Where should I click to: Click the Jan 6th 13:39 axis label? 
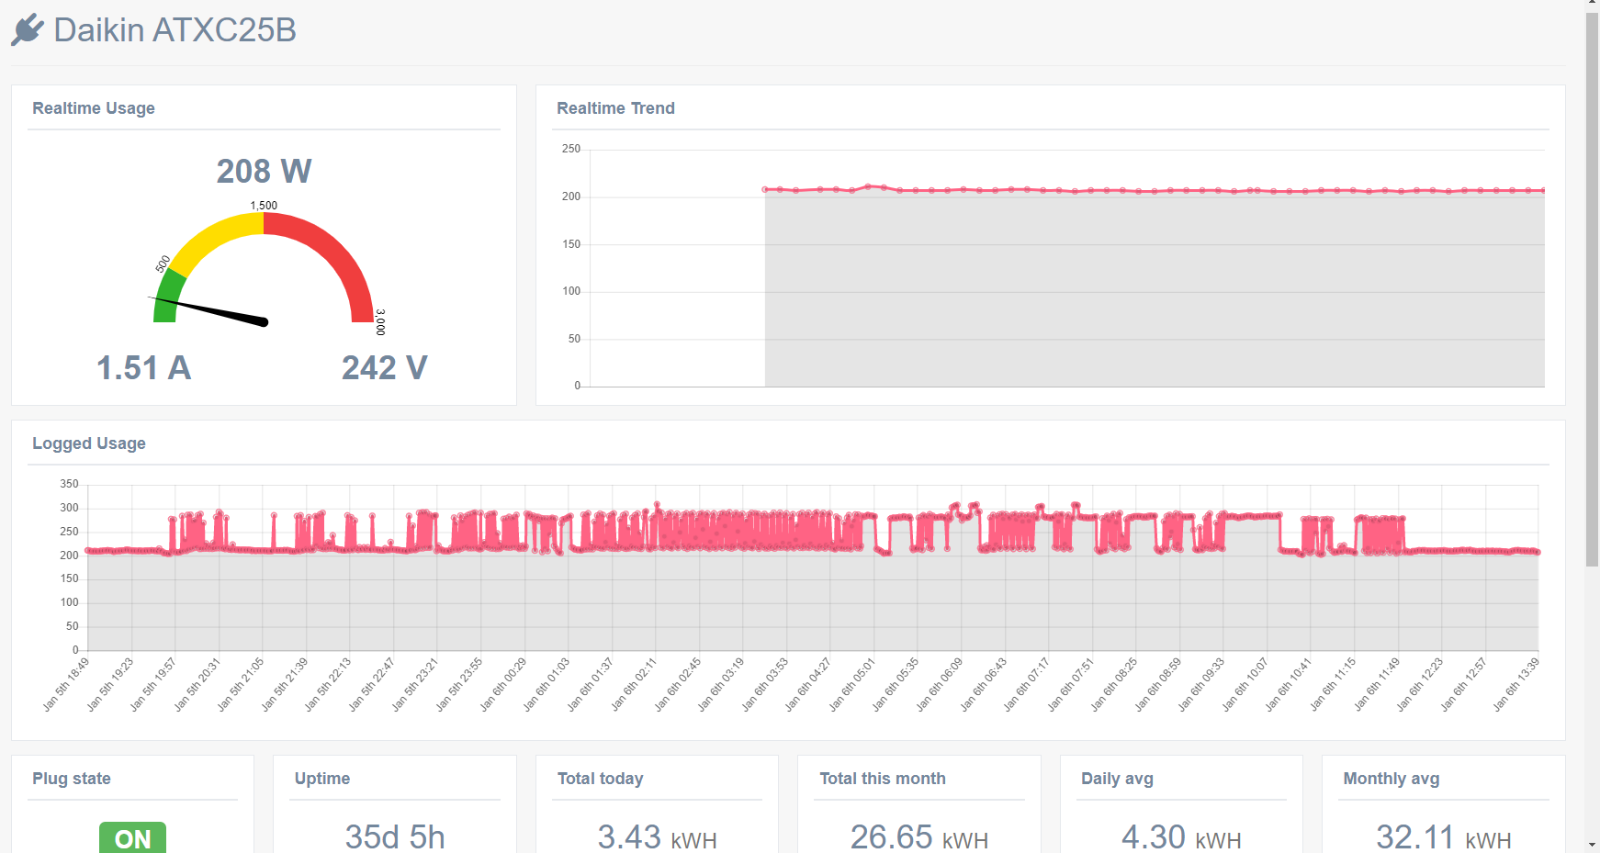point(1517,684)
